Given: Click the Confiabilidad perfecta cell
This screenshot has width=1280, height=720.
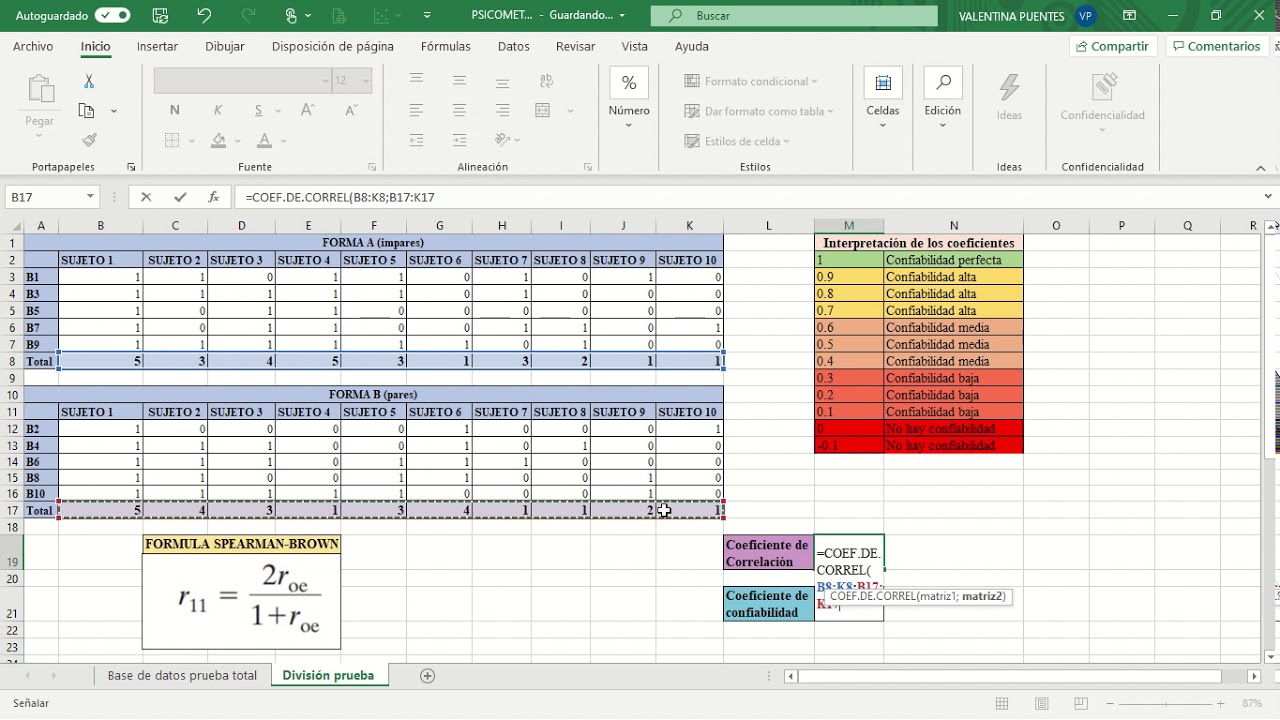Looking at the screenshot, I should (x=953, y=260).
